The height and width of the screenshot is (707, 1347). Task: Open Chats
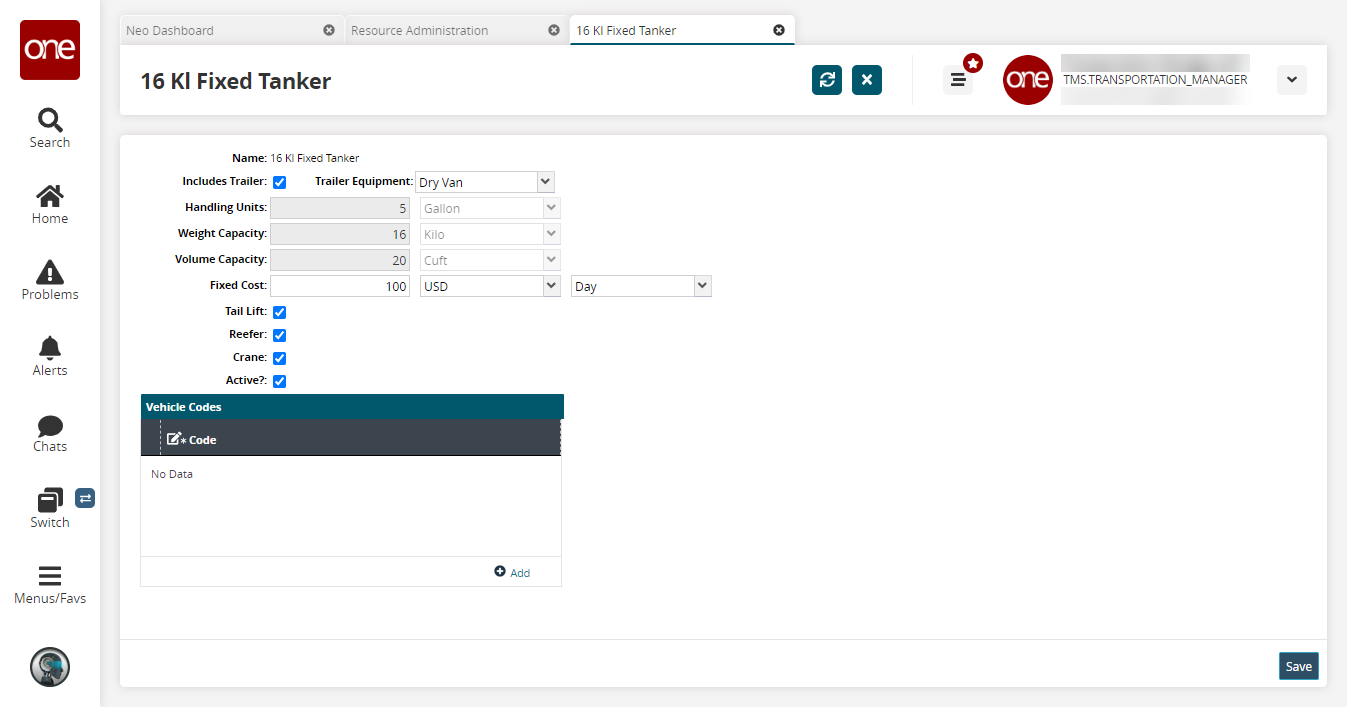click(50, 433)
